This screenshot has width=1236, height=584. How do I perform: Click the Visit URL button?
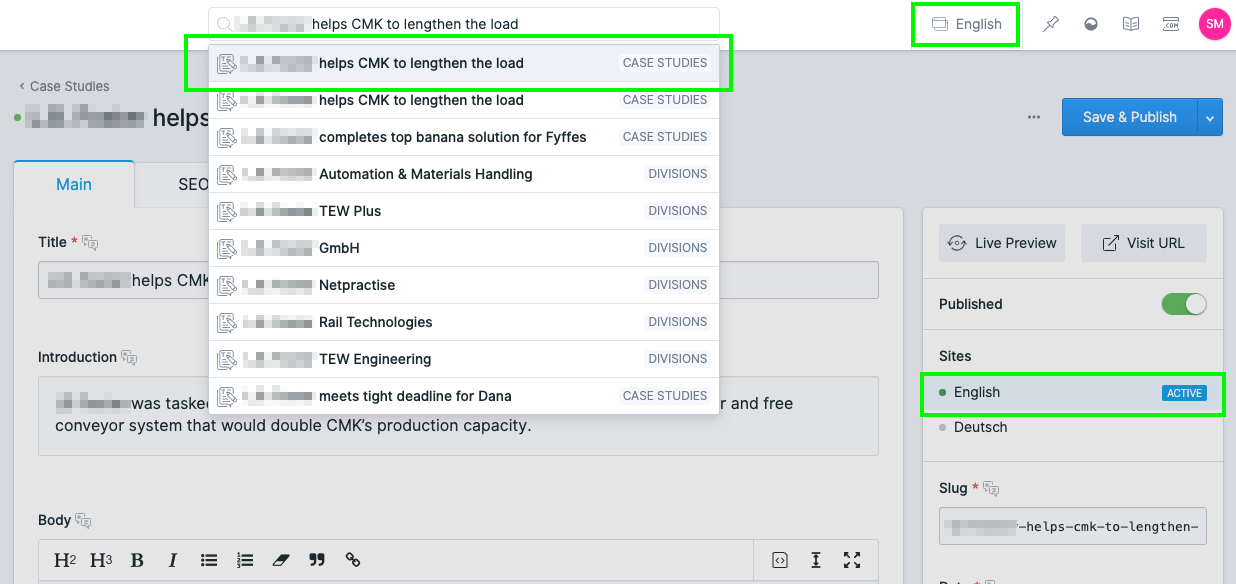(1143, 242)
